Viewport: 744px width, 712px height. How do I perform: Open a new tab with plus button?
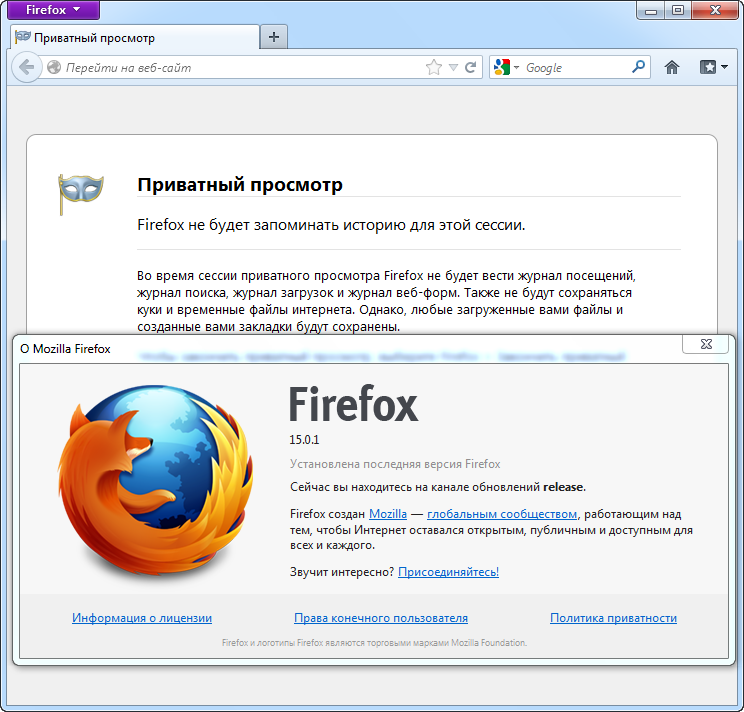point(274,37)
